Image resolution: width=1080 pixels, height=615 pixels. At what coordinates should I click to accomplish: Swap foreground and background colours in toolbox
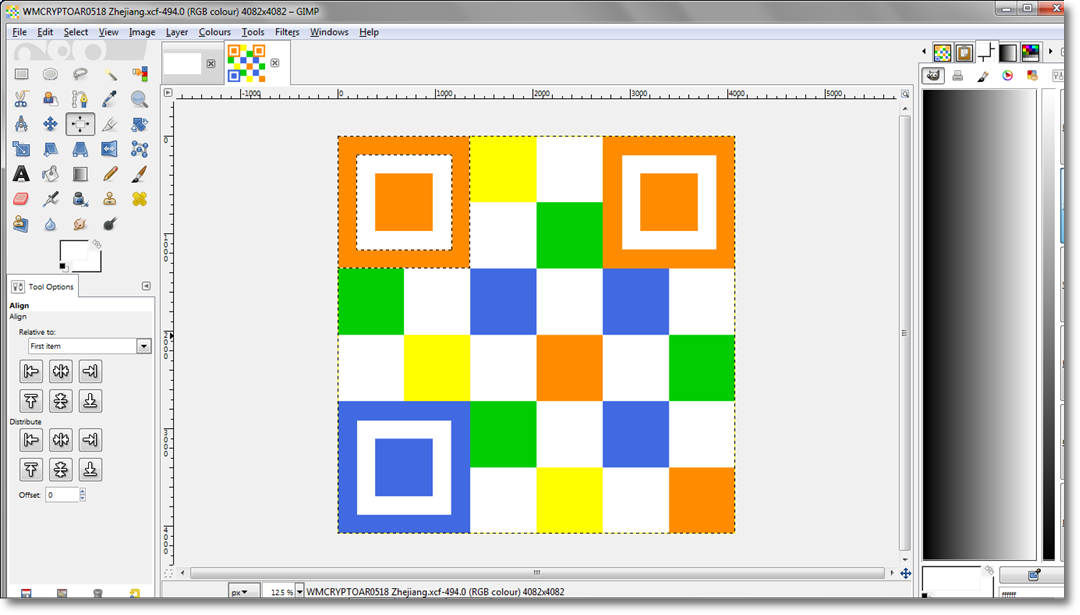pos(97,244)
